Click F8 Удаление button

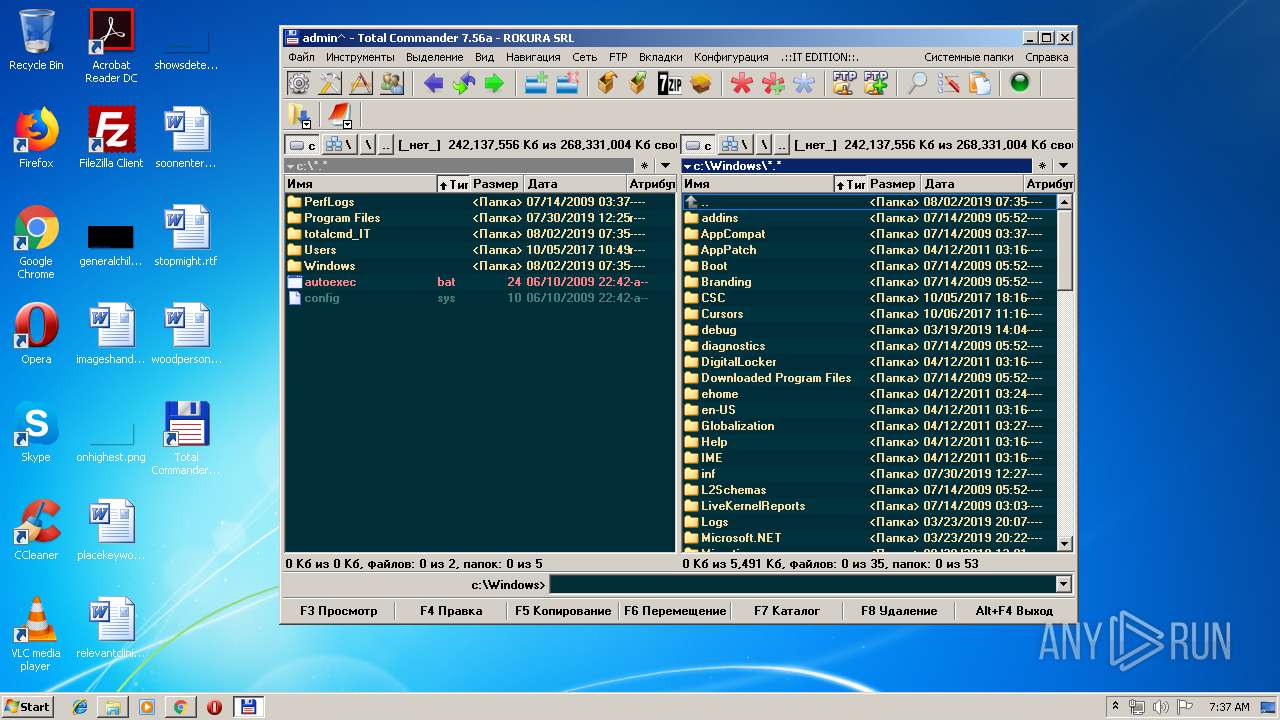click(x=899, y=611)
